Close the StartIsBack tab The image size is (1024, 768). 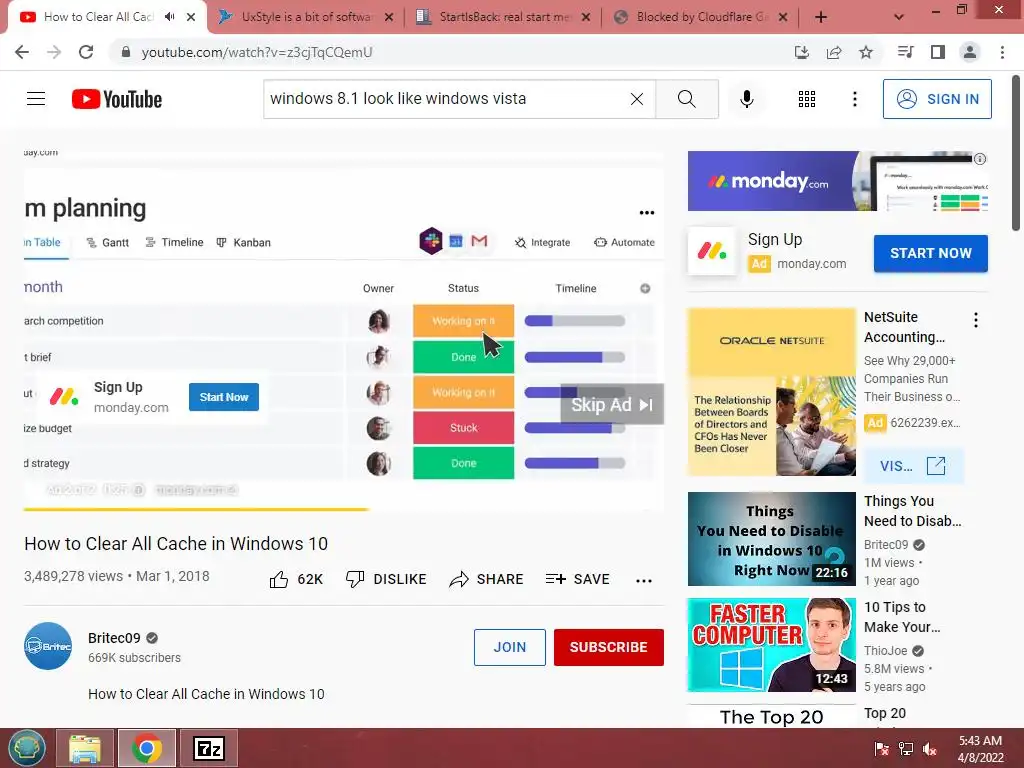586,17
